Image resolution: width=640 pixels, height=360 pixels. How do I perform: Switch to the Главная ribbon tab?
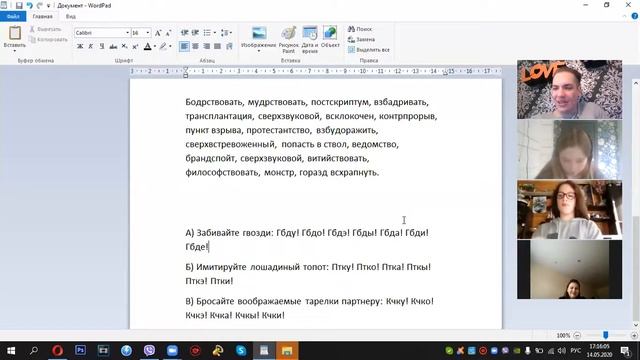click(42, 17)
